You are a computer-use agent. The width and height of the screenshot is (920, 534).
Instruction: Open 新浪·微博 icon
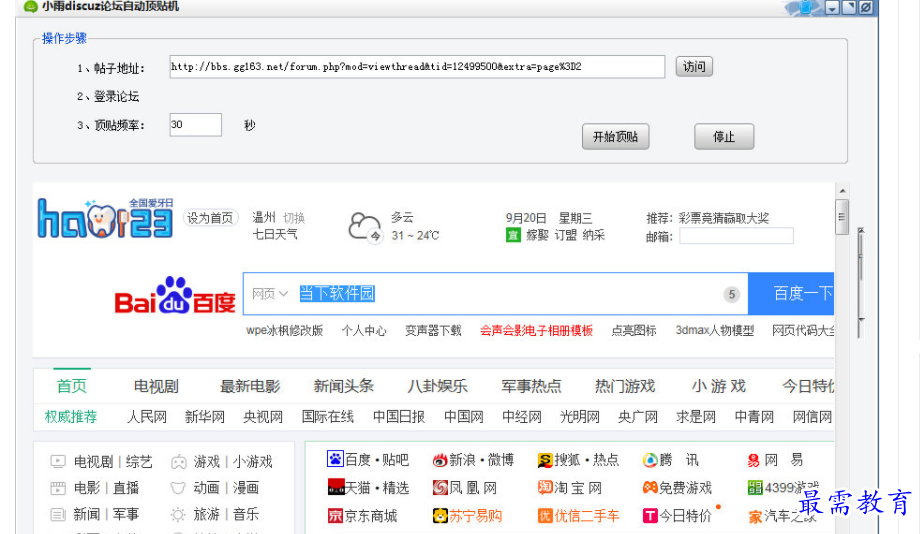point(440,460)
